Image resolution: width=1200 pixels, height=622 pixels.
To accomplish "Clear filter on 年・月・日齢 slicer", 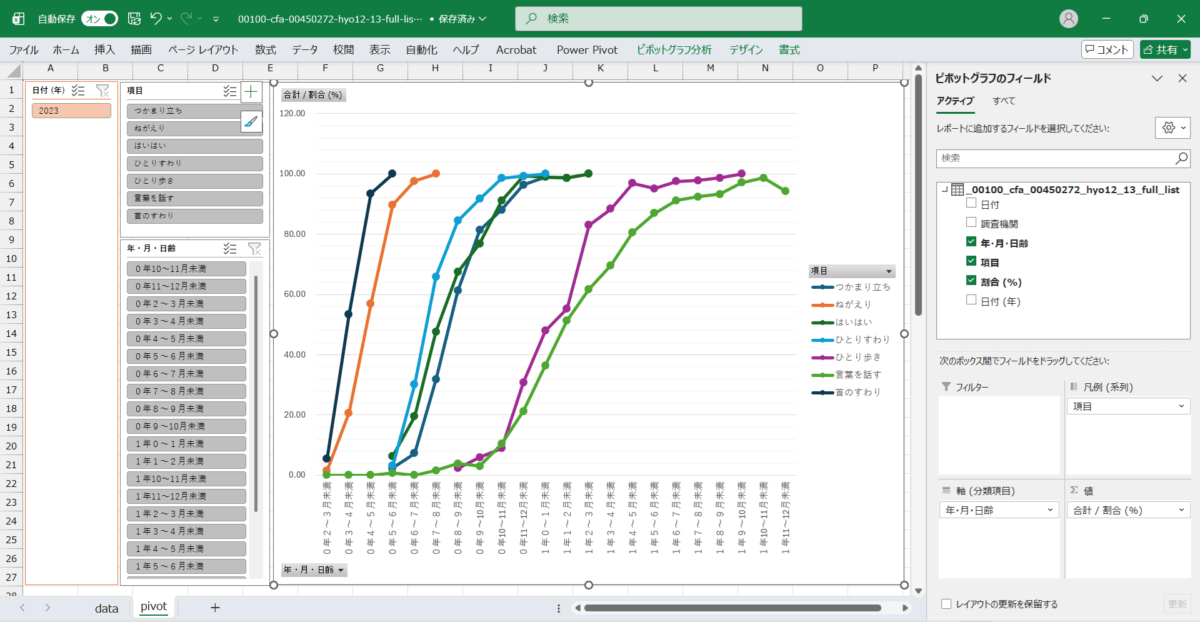I will [x=254, y=249].
